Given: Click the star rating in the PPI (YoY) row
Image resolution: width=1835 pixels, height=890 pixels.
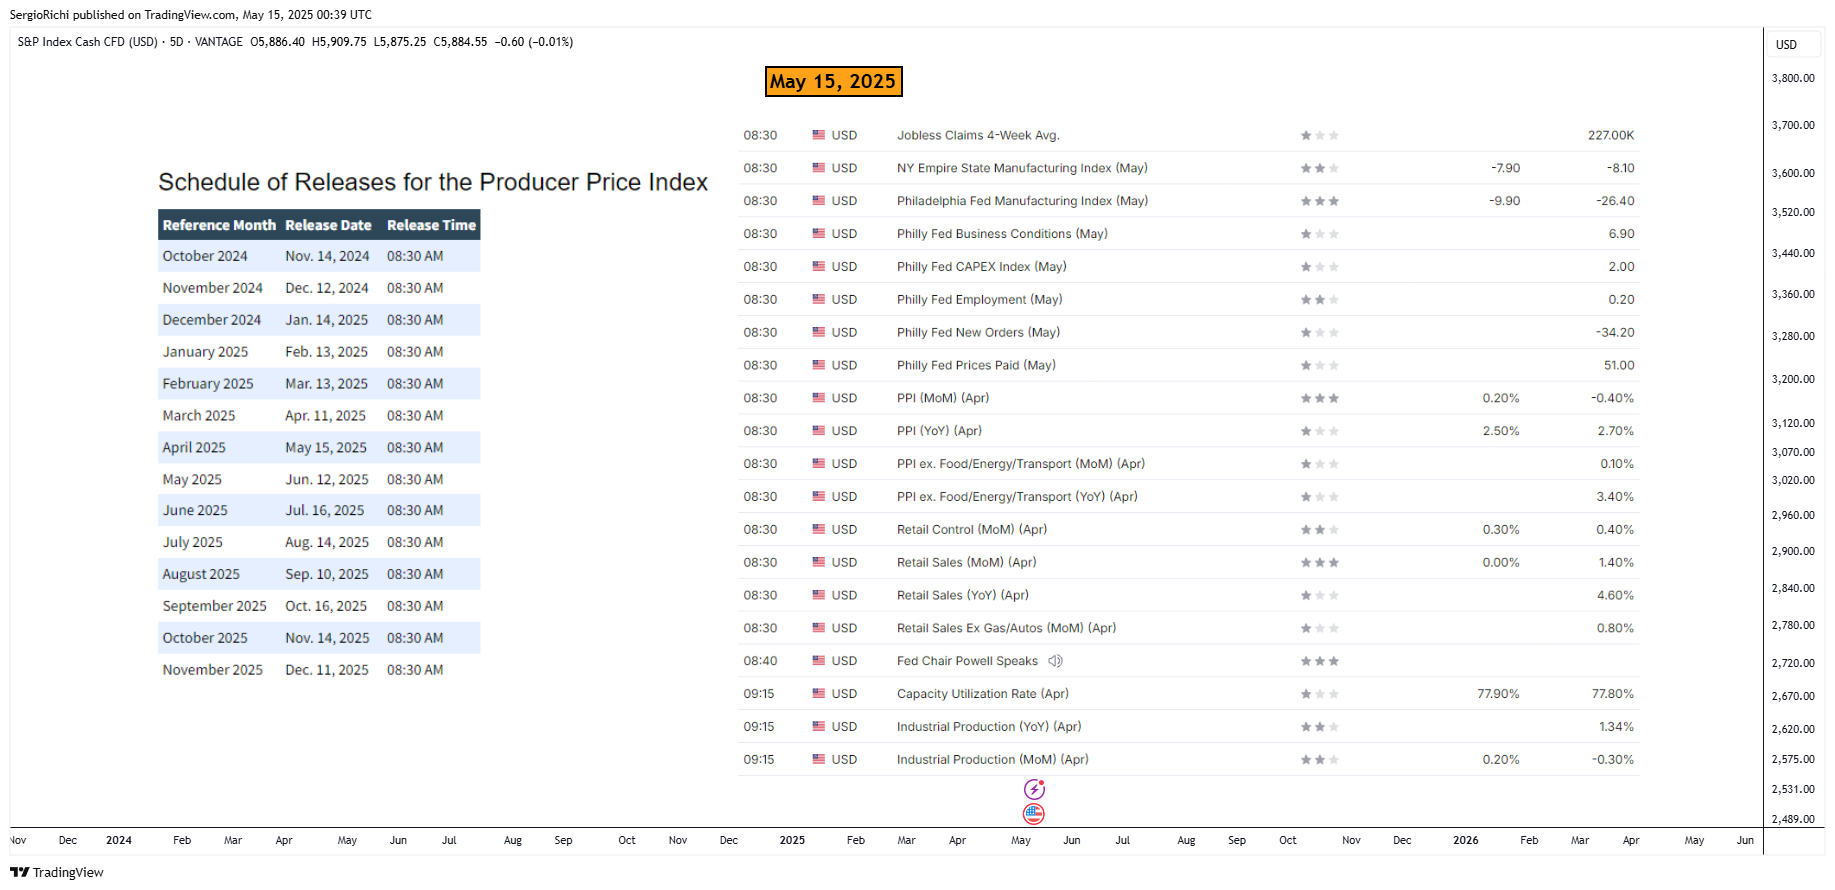Looking at the screenshot, I should click(x=1319, y=431).
